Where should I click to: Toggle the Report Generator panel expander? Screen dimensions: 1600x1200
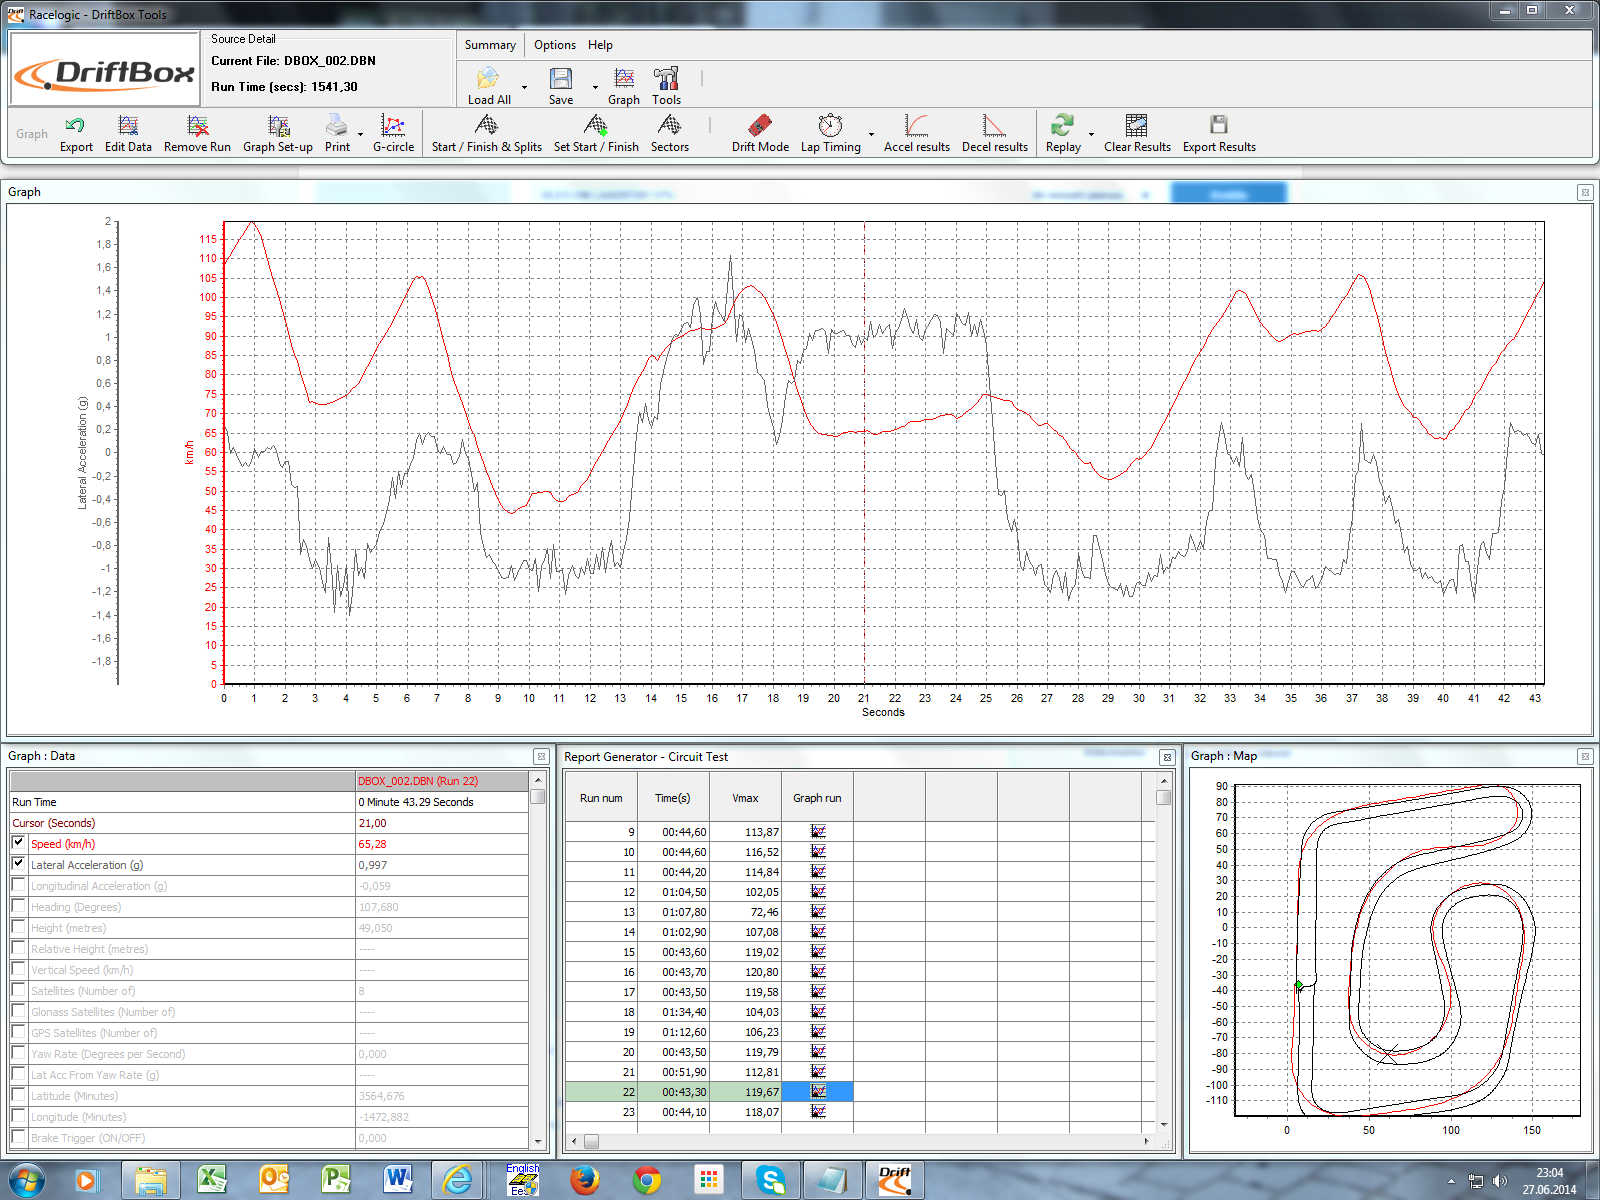point(1167,758)
